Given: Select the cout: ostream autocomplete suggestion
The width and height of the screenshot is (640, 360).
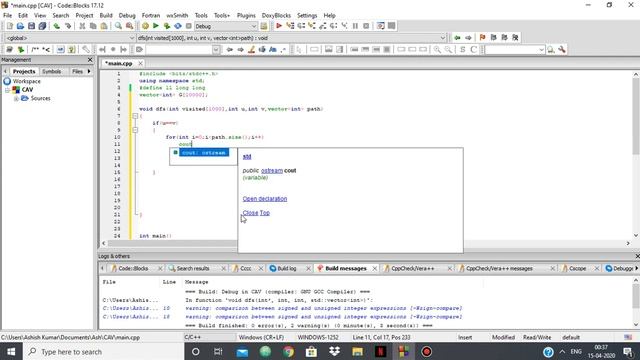Looking at the screenshot, I should click(x=203, y=153).
